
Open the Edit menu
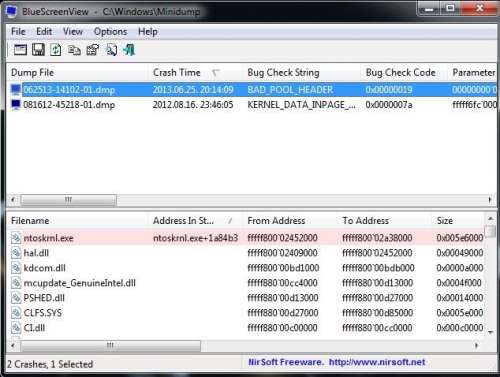pyautogui.click(x=44, y=32)
